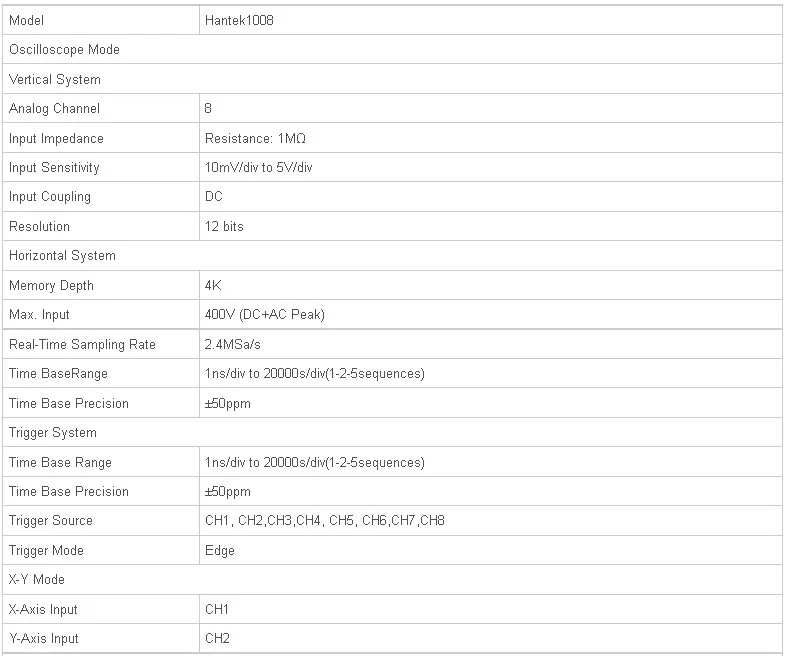This screenshot has height=656, width=786.
Task: Click the Y-Axis Input CH2 value
Action: pyautogui.click(x=217, y=638)
